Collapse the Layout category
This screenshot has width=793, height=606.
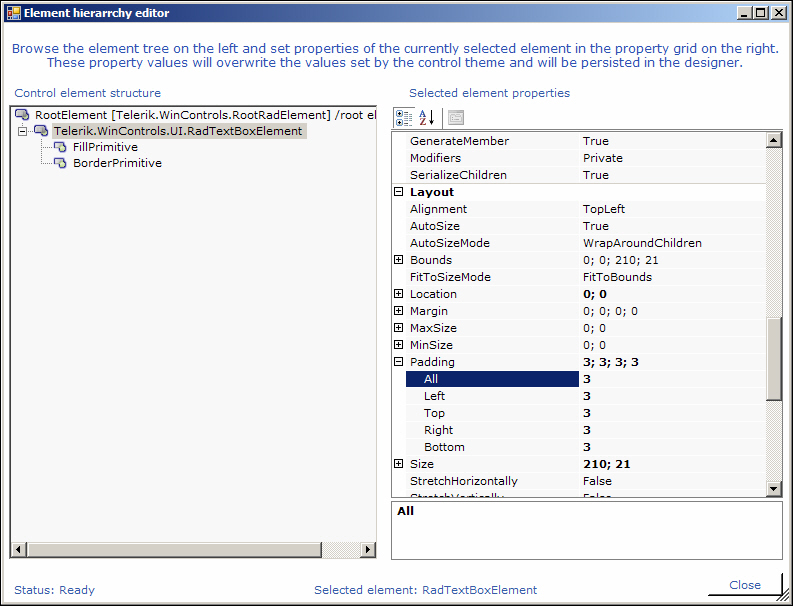pos(399,192)
